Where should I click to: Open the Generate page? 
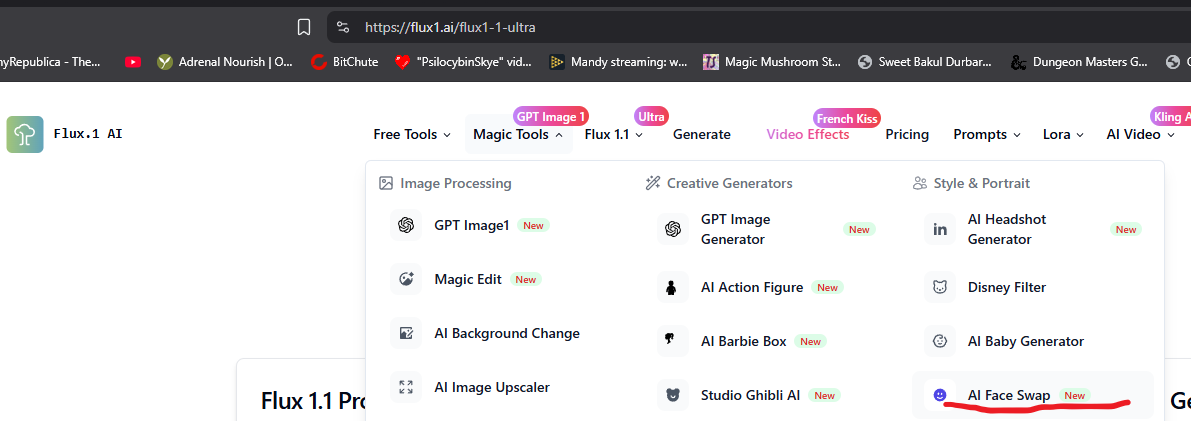[x=702, y=135]
